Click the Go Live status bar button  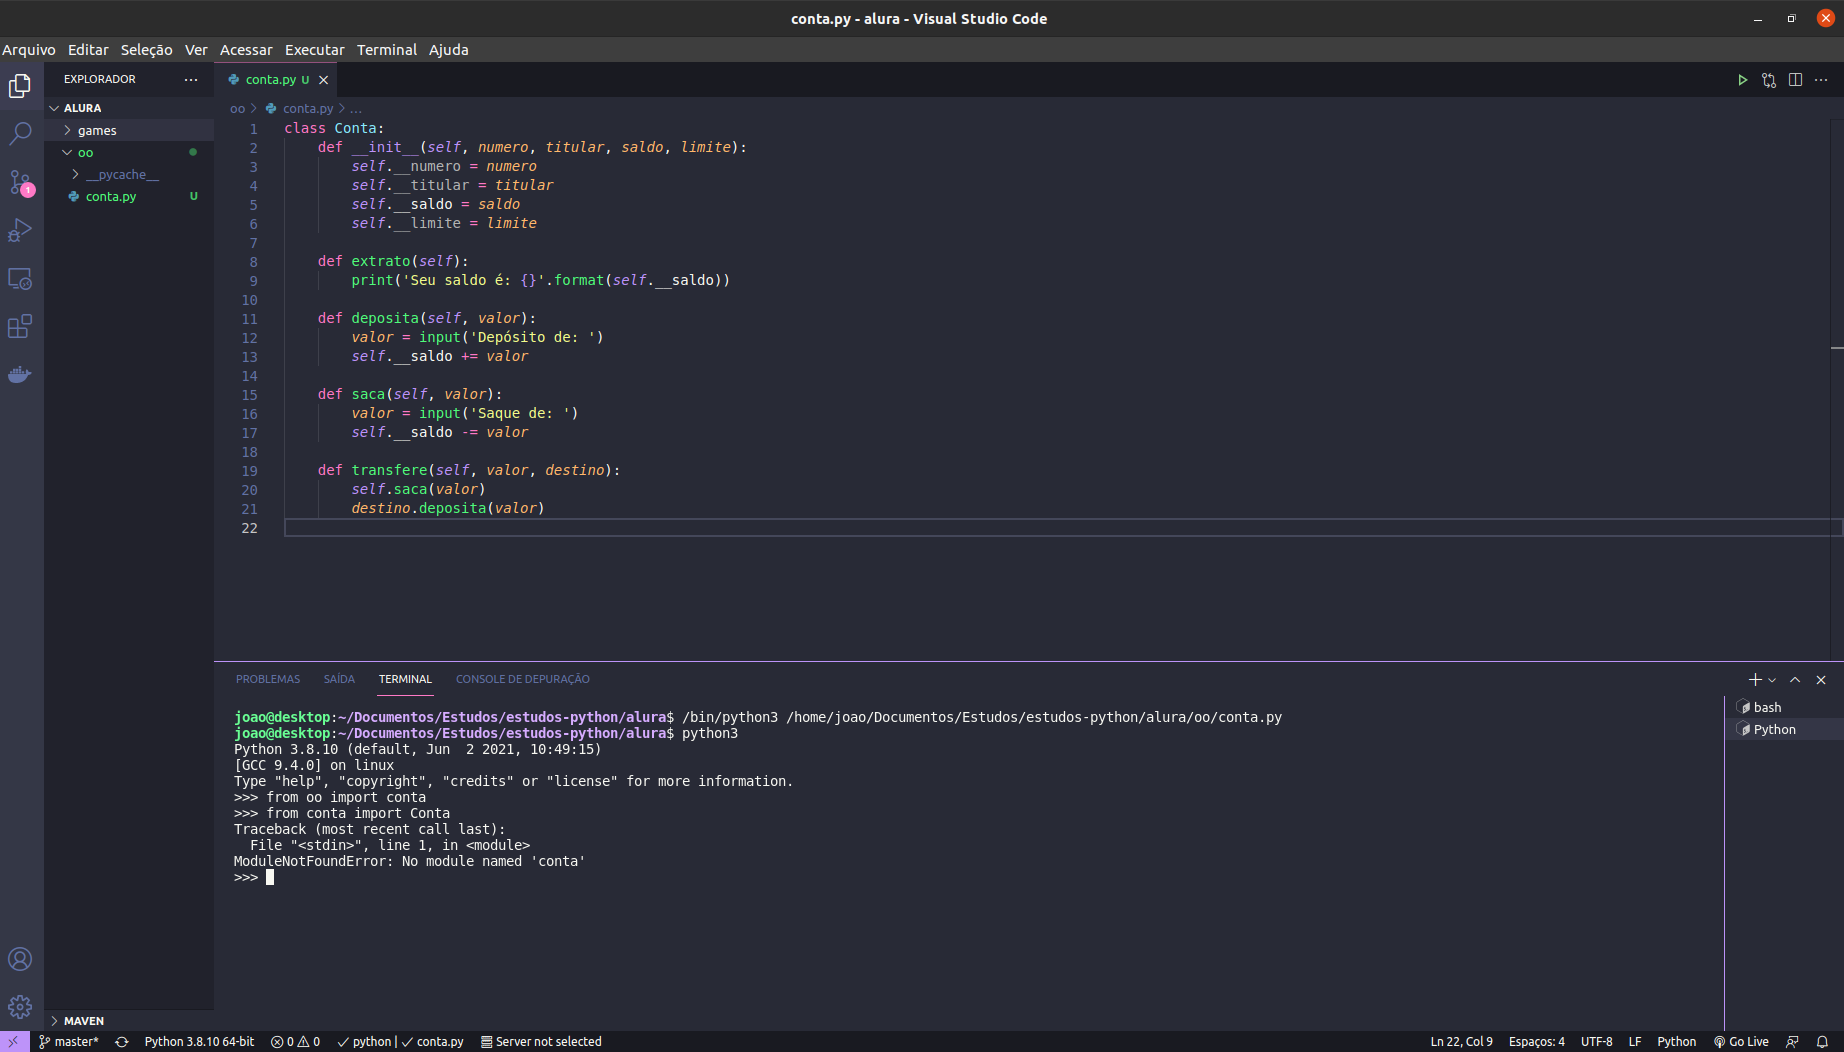pyautogui.click(x=1741, y=1041)
